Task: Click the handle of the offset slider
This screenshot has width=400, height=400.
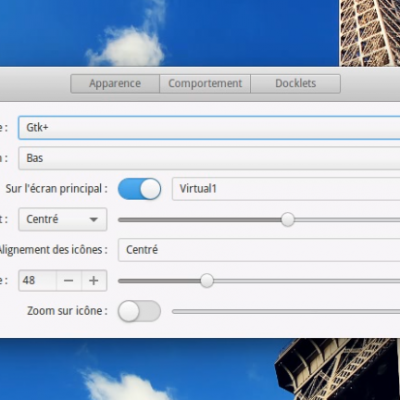Action: click(x=287, y=220)
